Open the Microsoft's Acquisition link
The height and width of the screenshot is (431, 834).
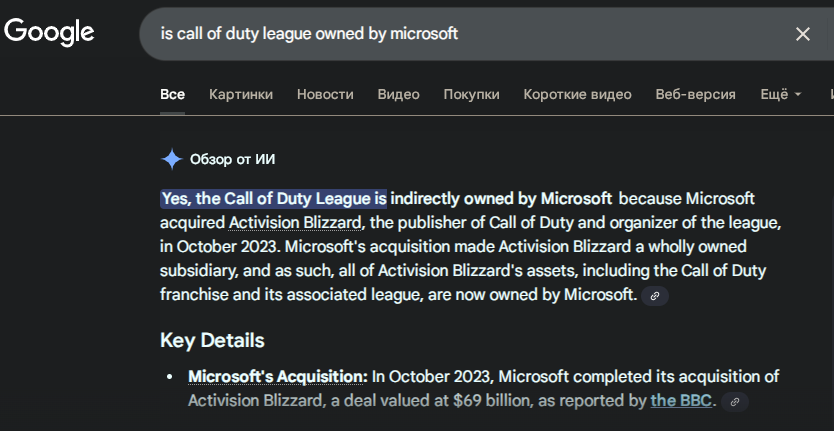click(x=277, y=376)
